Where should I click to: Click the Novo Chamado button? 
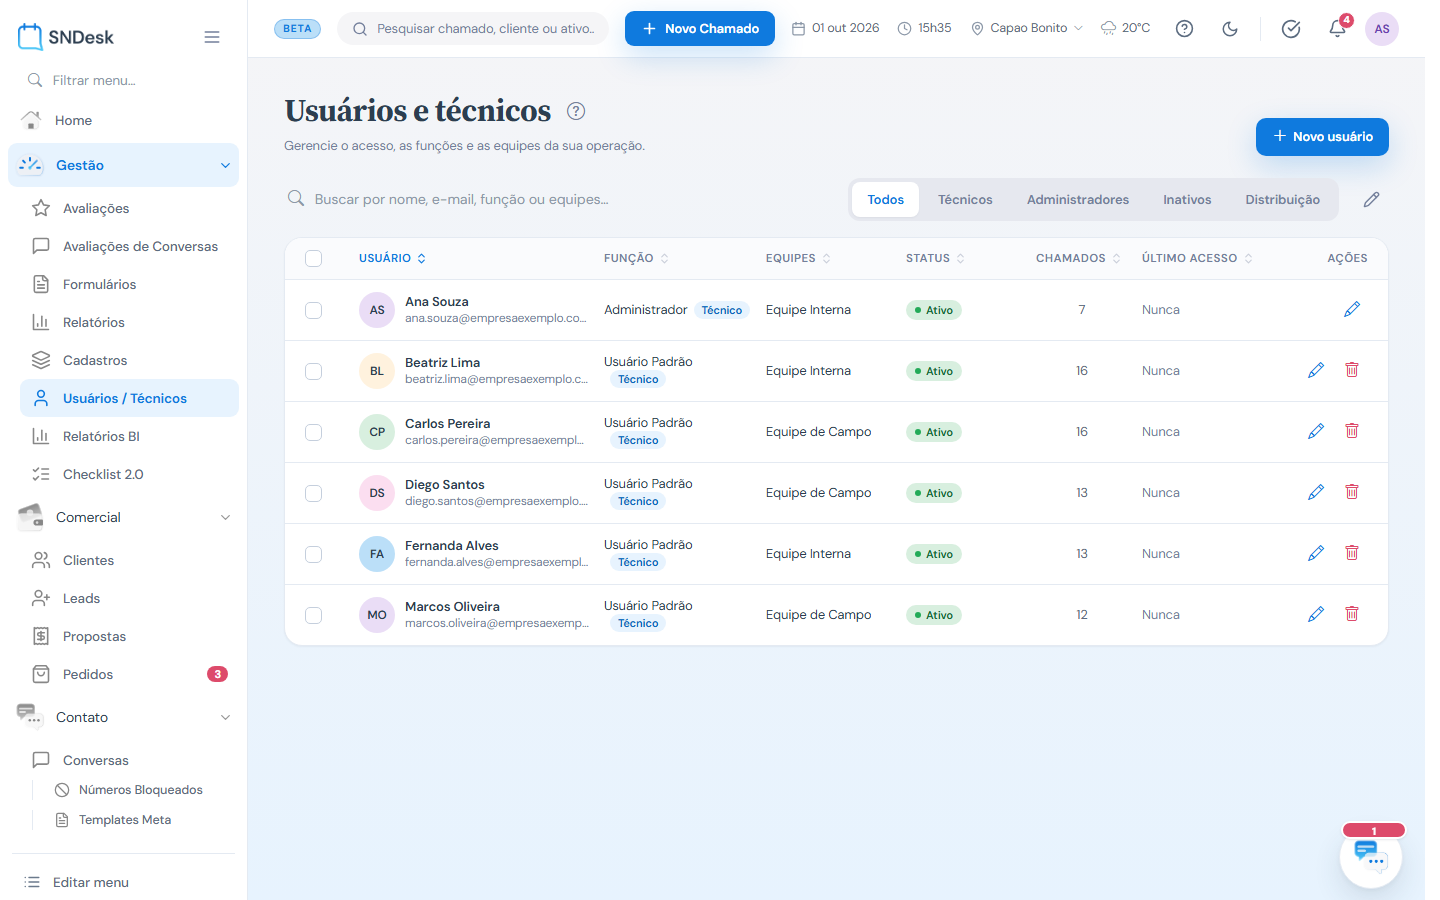700,28
